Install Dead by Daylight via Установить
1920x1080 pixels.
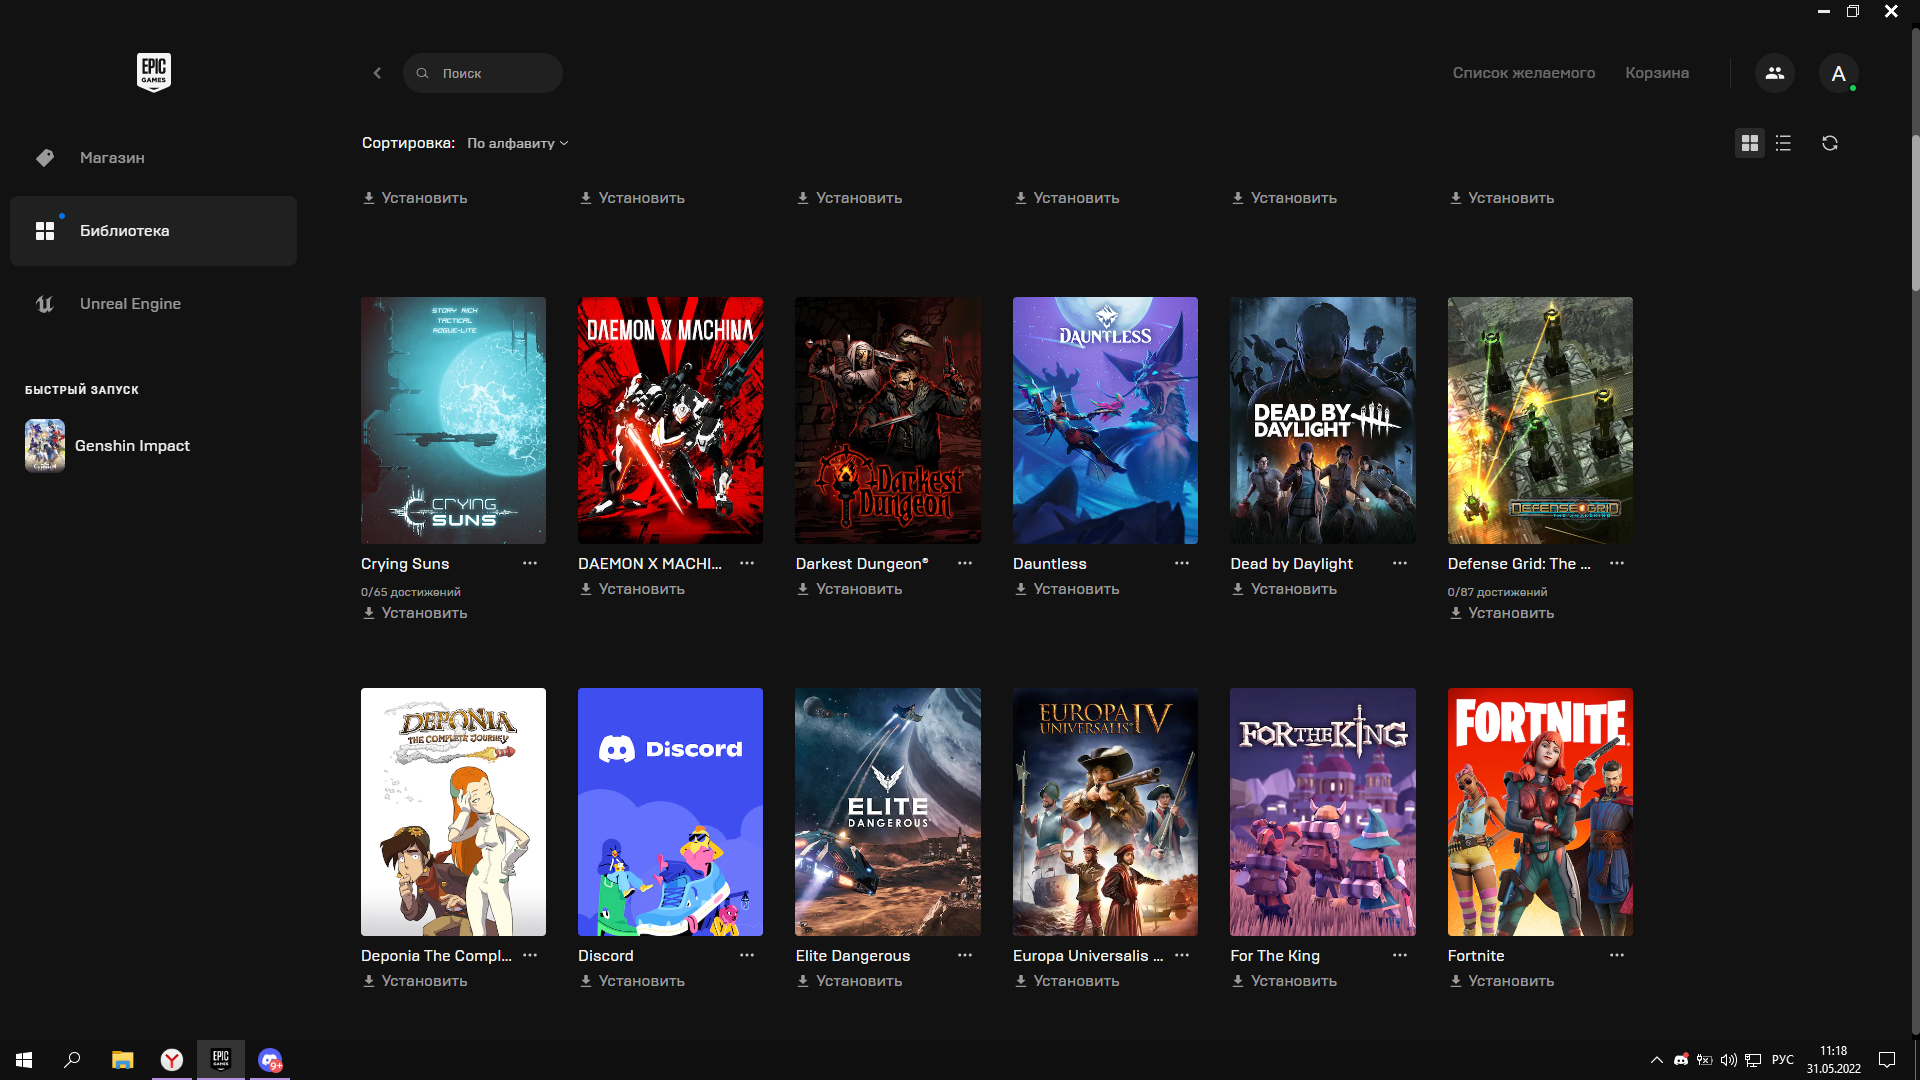[1285, 589]
